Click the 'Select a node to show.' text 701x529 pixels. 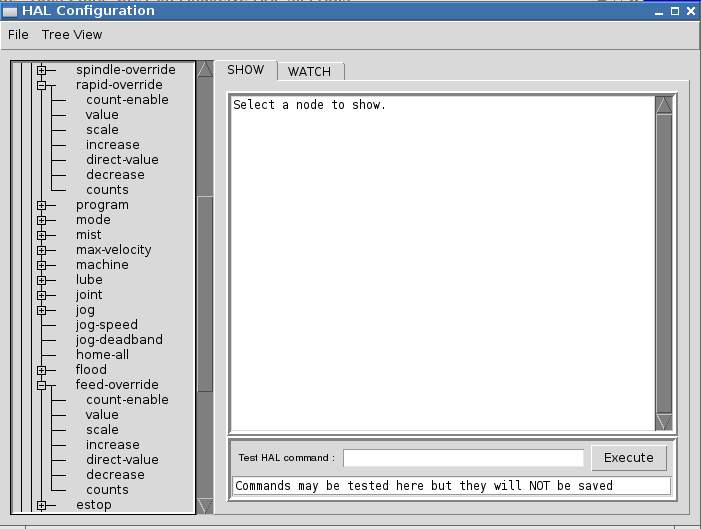[309, 105]
